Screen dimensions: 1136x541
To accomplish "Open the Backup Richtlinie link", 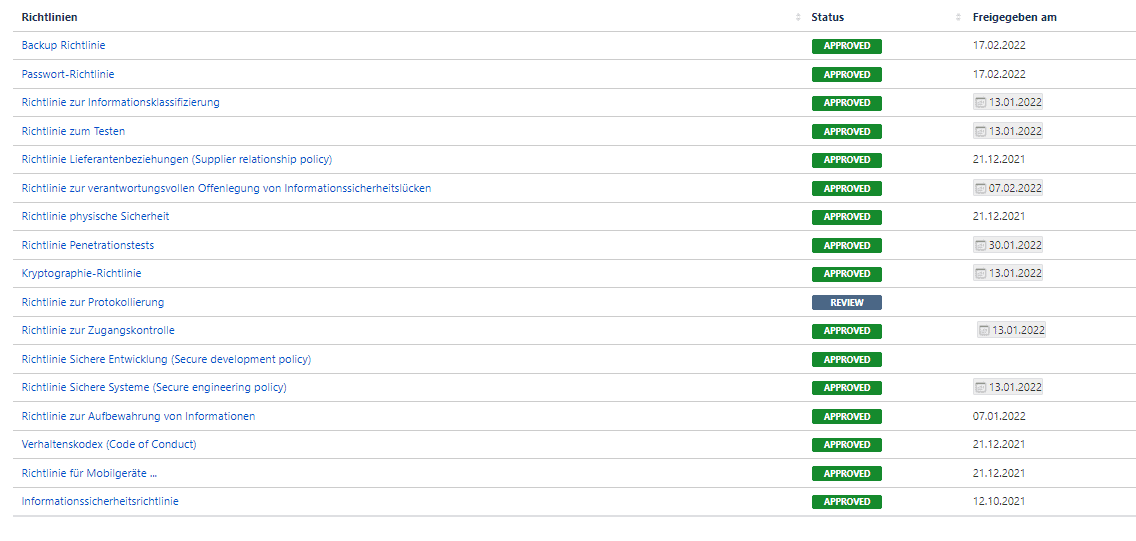I will [63, 46].
